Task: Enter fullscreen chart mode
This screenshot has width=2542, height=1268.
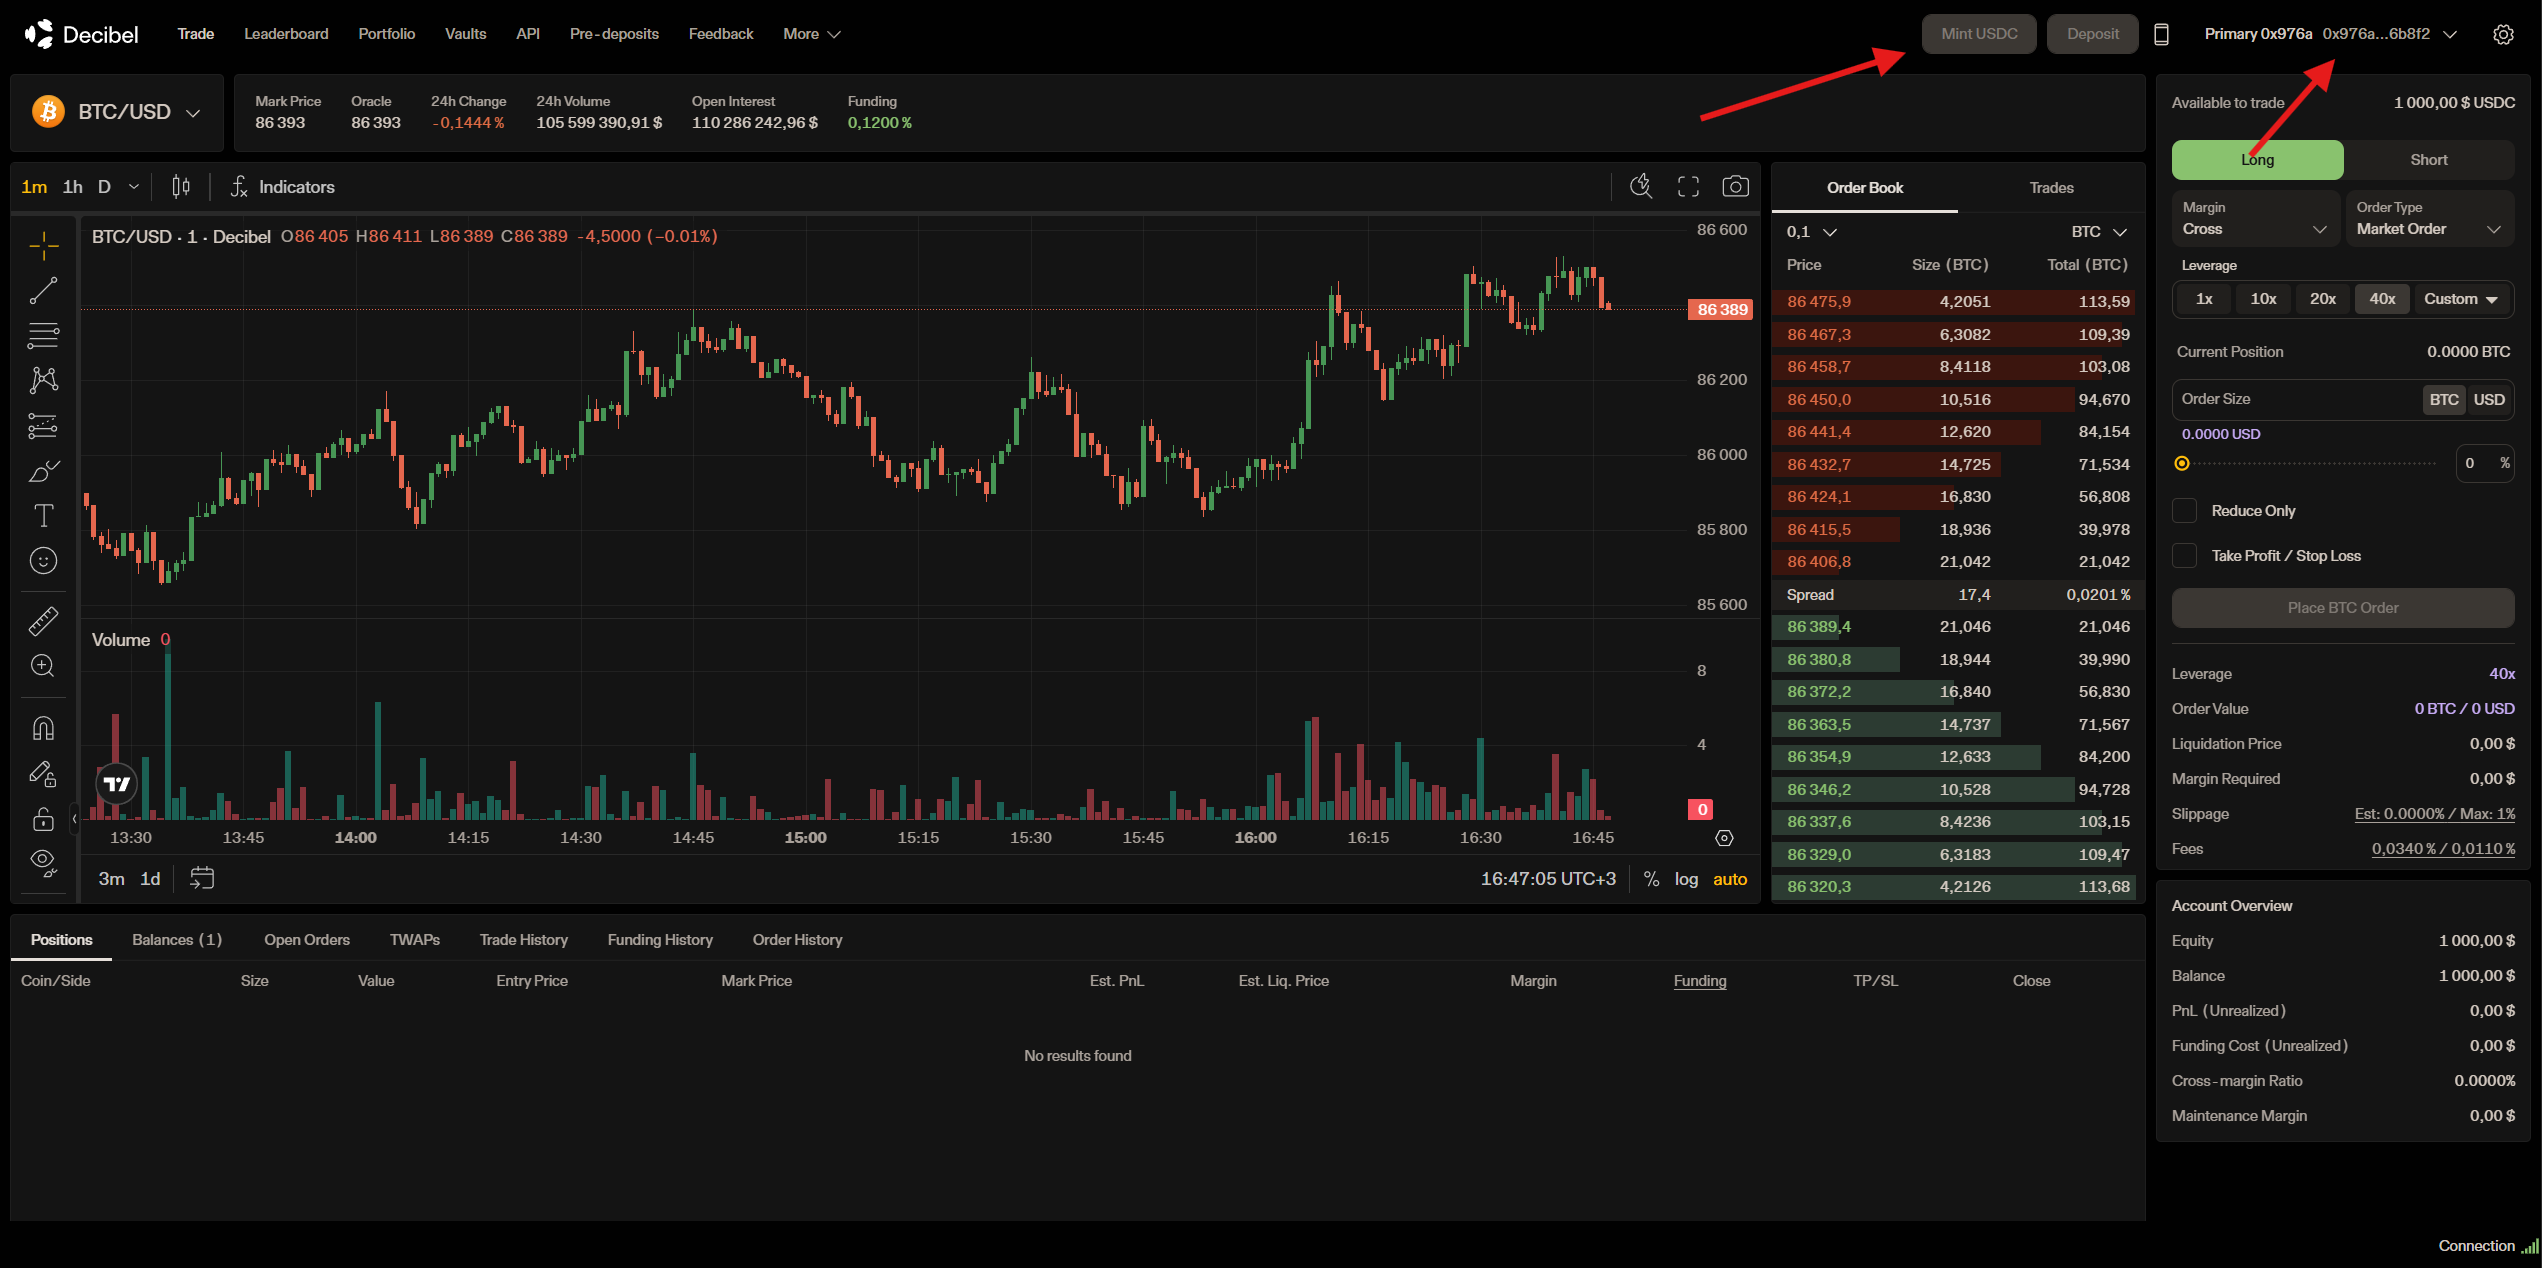Action: click(x=1688, y=187)
